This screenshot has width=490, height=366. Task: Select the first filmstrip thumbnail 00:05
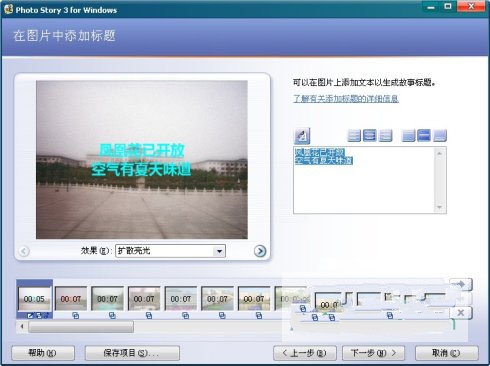[x=34, y=299]
